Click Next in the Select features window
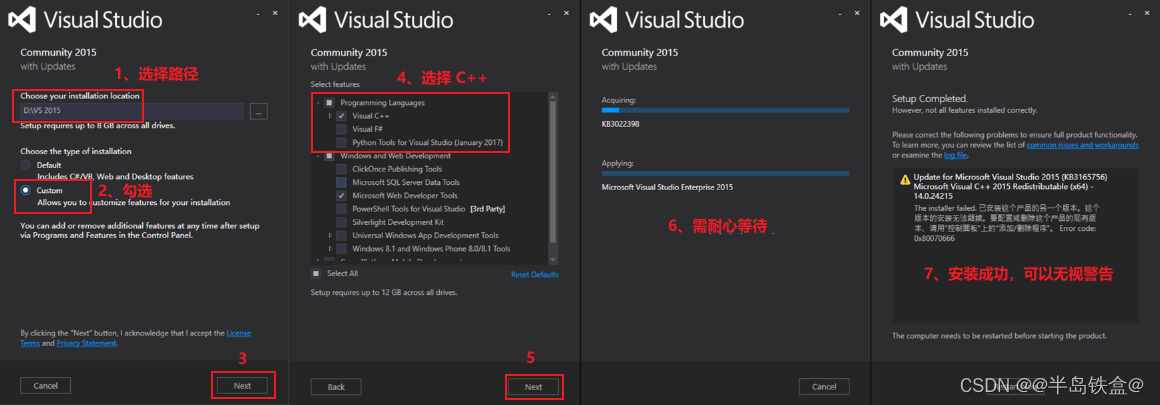 coord(533,386)
